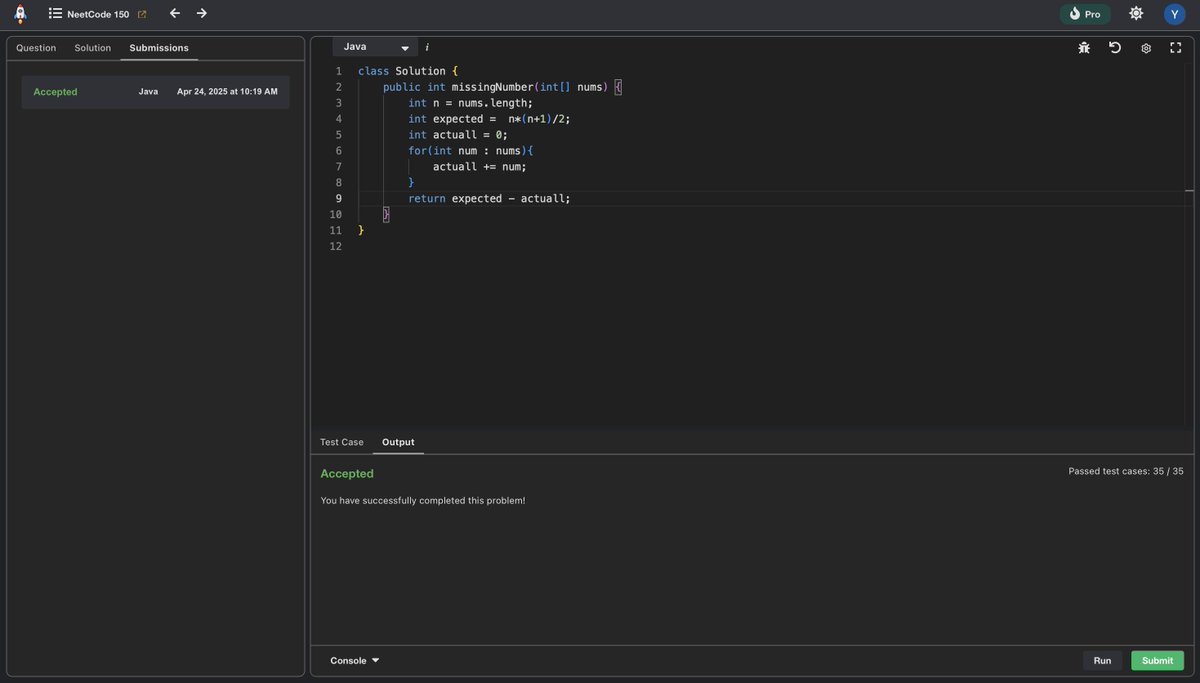Expand the Console dropdown

(x=355, y=661)
